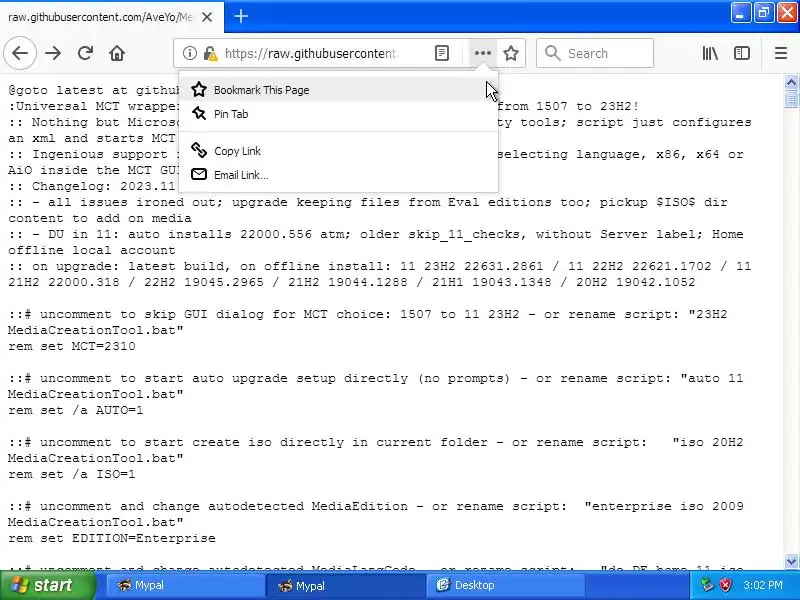Switch to the first Mypal taskbar button
The height and width of the screenshot is (600, 800).
click(184, 585)
